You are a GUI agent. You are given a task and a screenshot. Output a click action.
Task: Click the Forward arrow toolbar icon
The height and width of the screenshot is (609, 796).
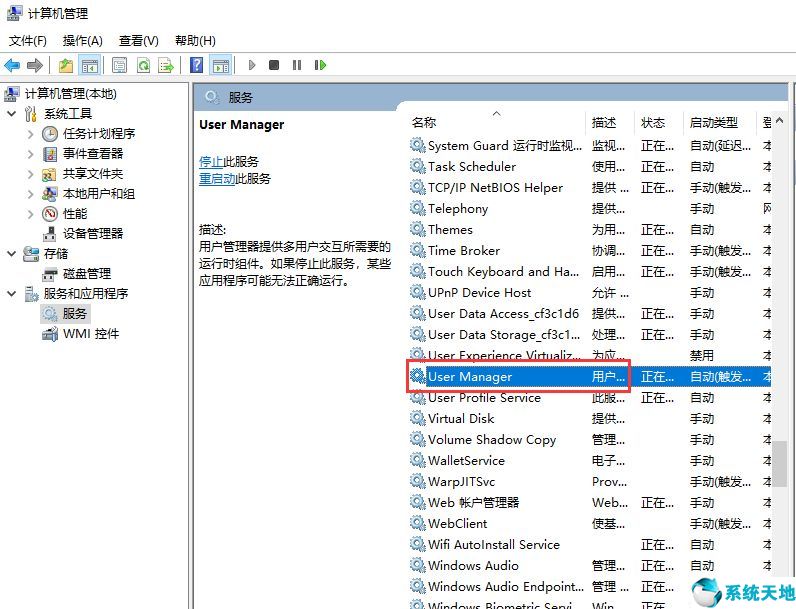click(35, 65)
